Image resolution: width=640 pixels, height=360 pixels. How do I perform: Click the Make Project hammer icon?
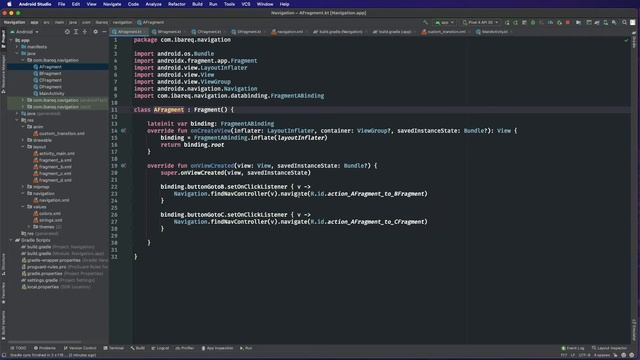pyautogui.click(x=425, y=22)
